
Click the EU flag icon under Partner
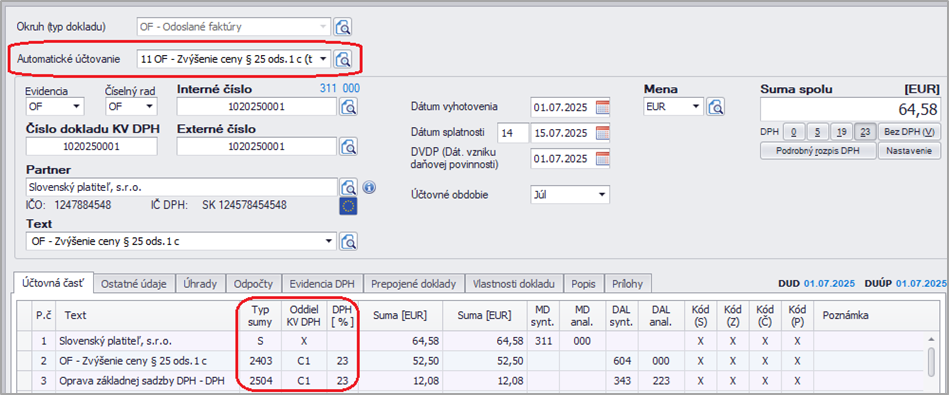[348, 206]
